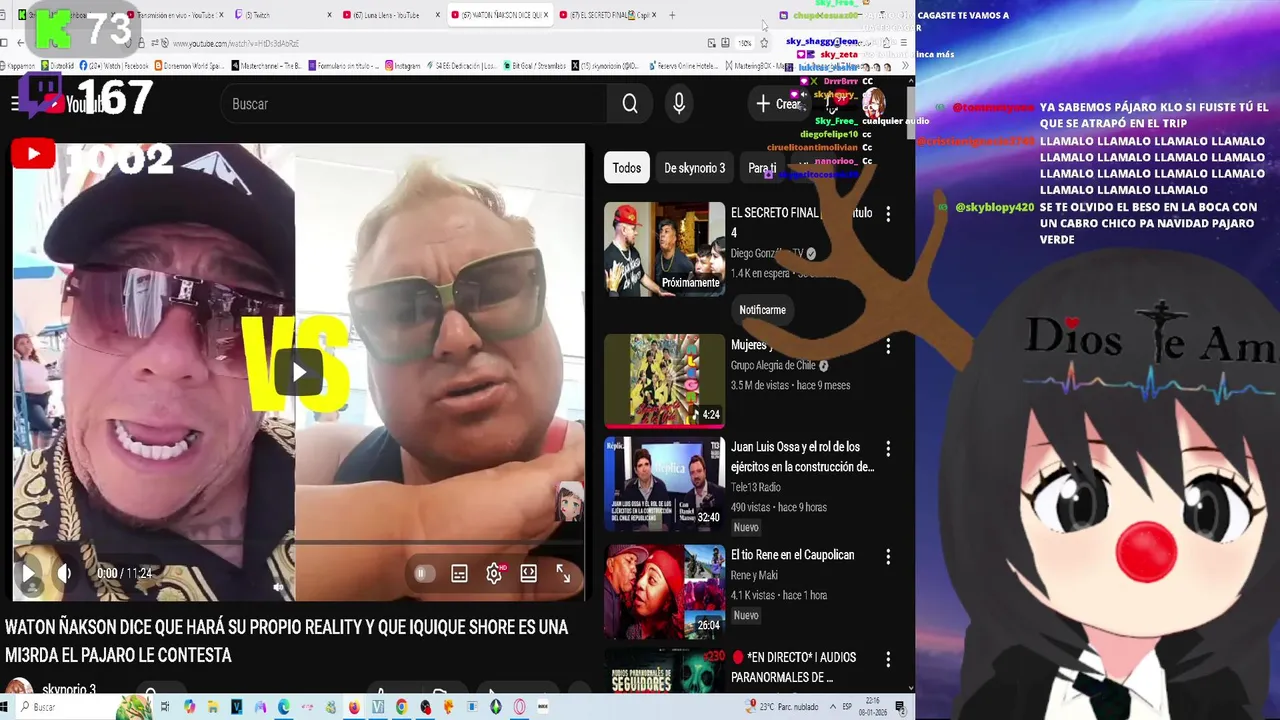Click the browser address bar URL
The image size is (1280, 720).
[x=236, y=43]
